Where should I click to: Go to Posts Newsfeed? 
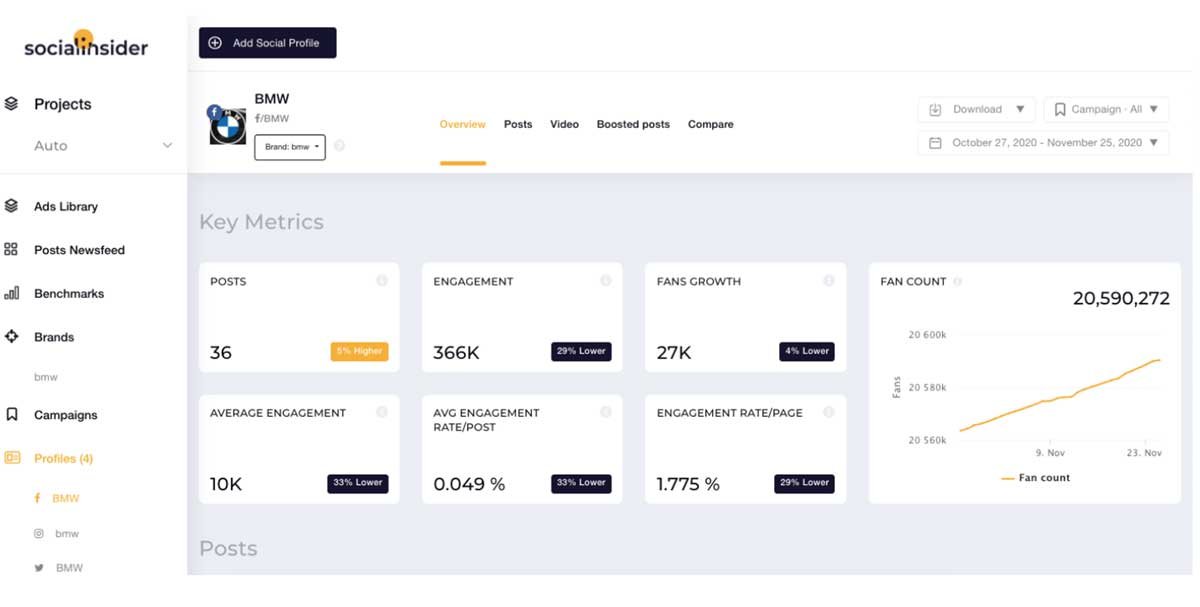(x=79, y=250)
